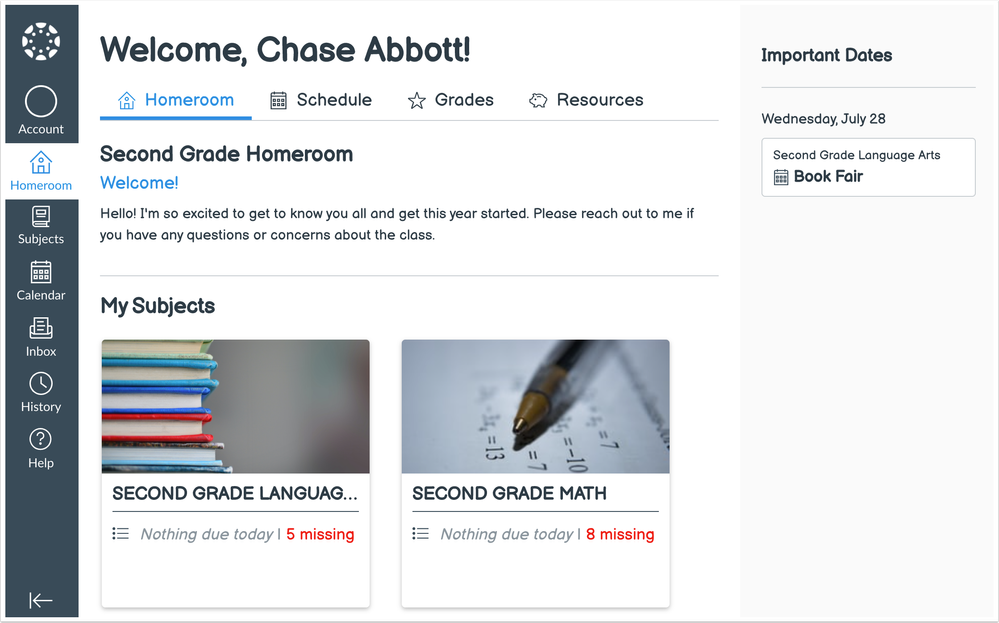View 8 missing Math items
999x623 pixels.
(x=620, y=534)
